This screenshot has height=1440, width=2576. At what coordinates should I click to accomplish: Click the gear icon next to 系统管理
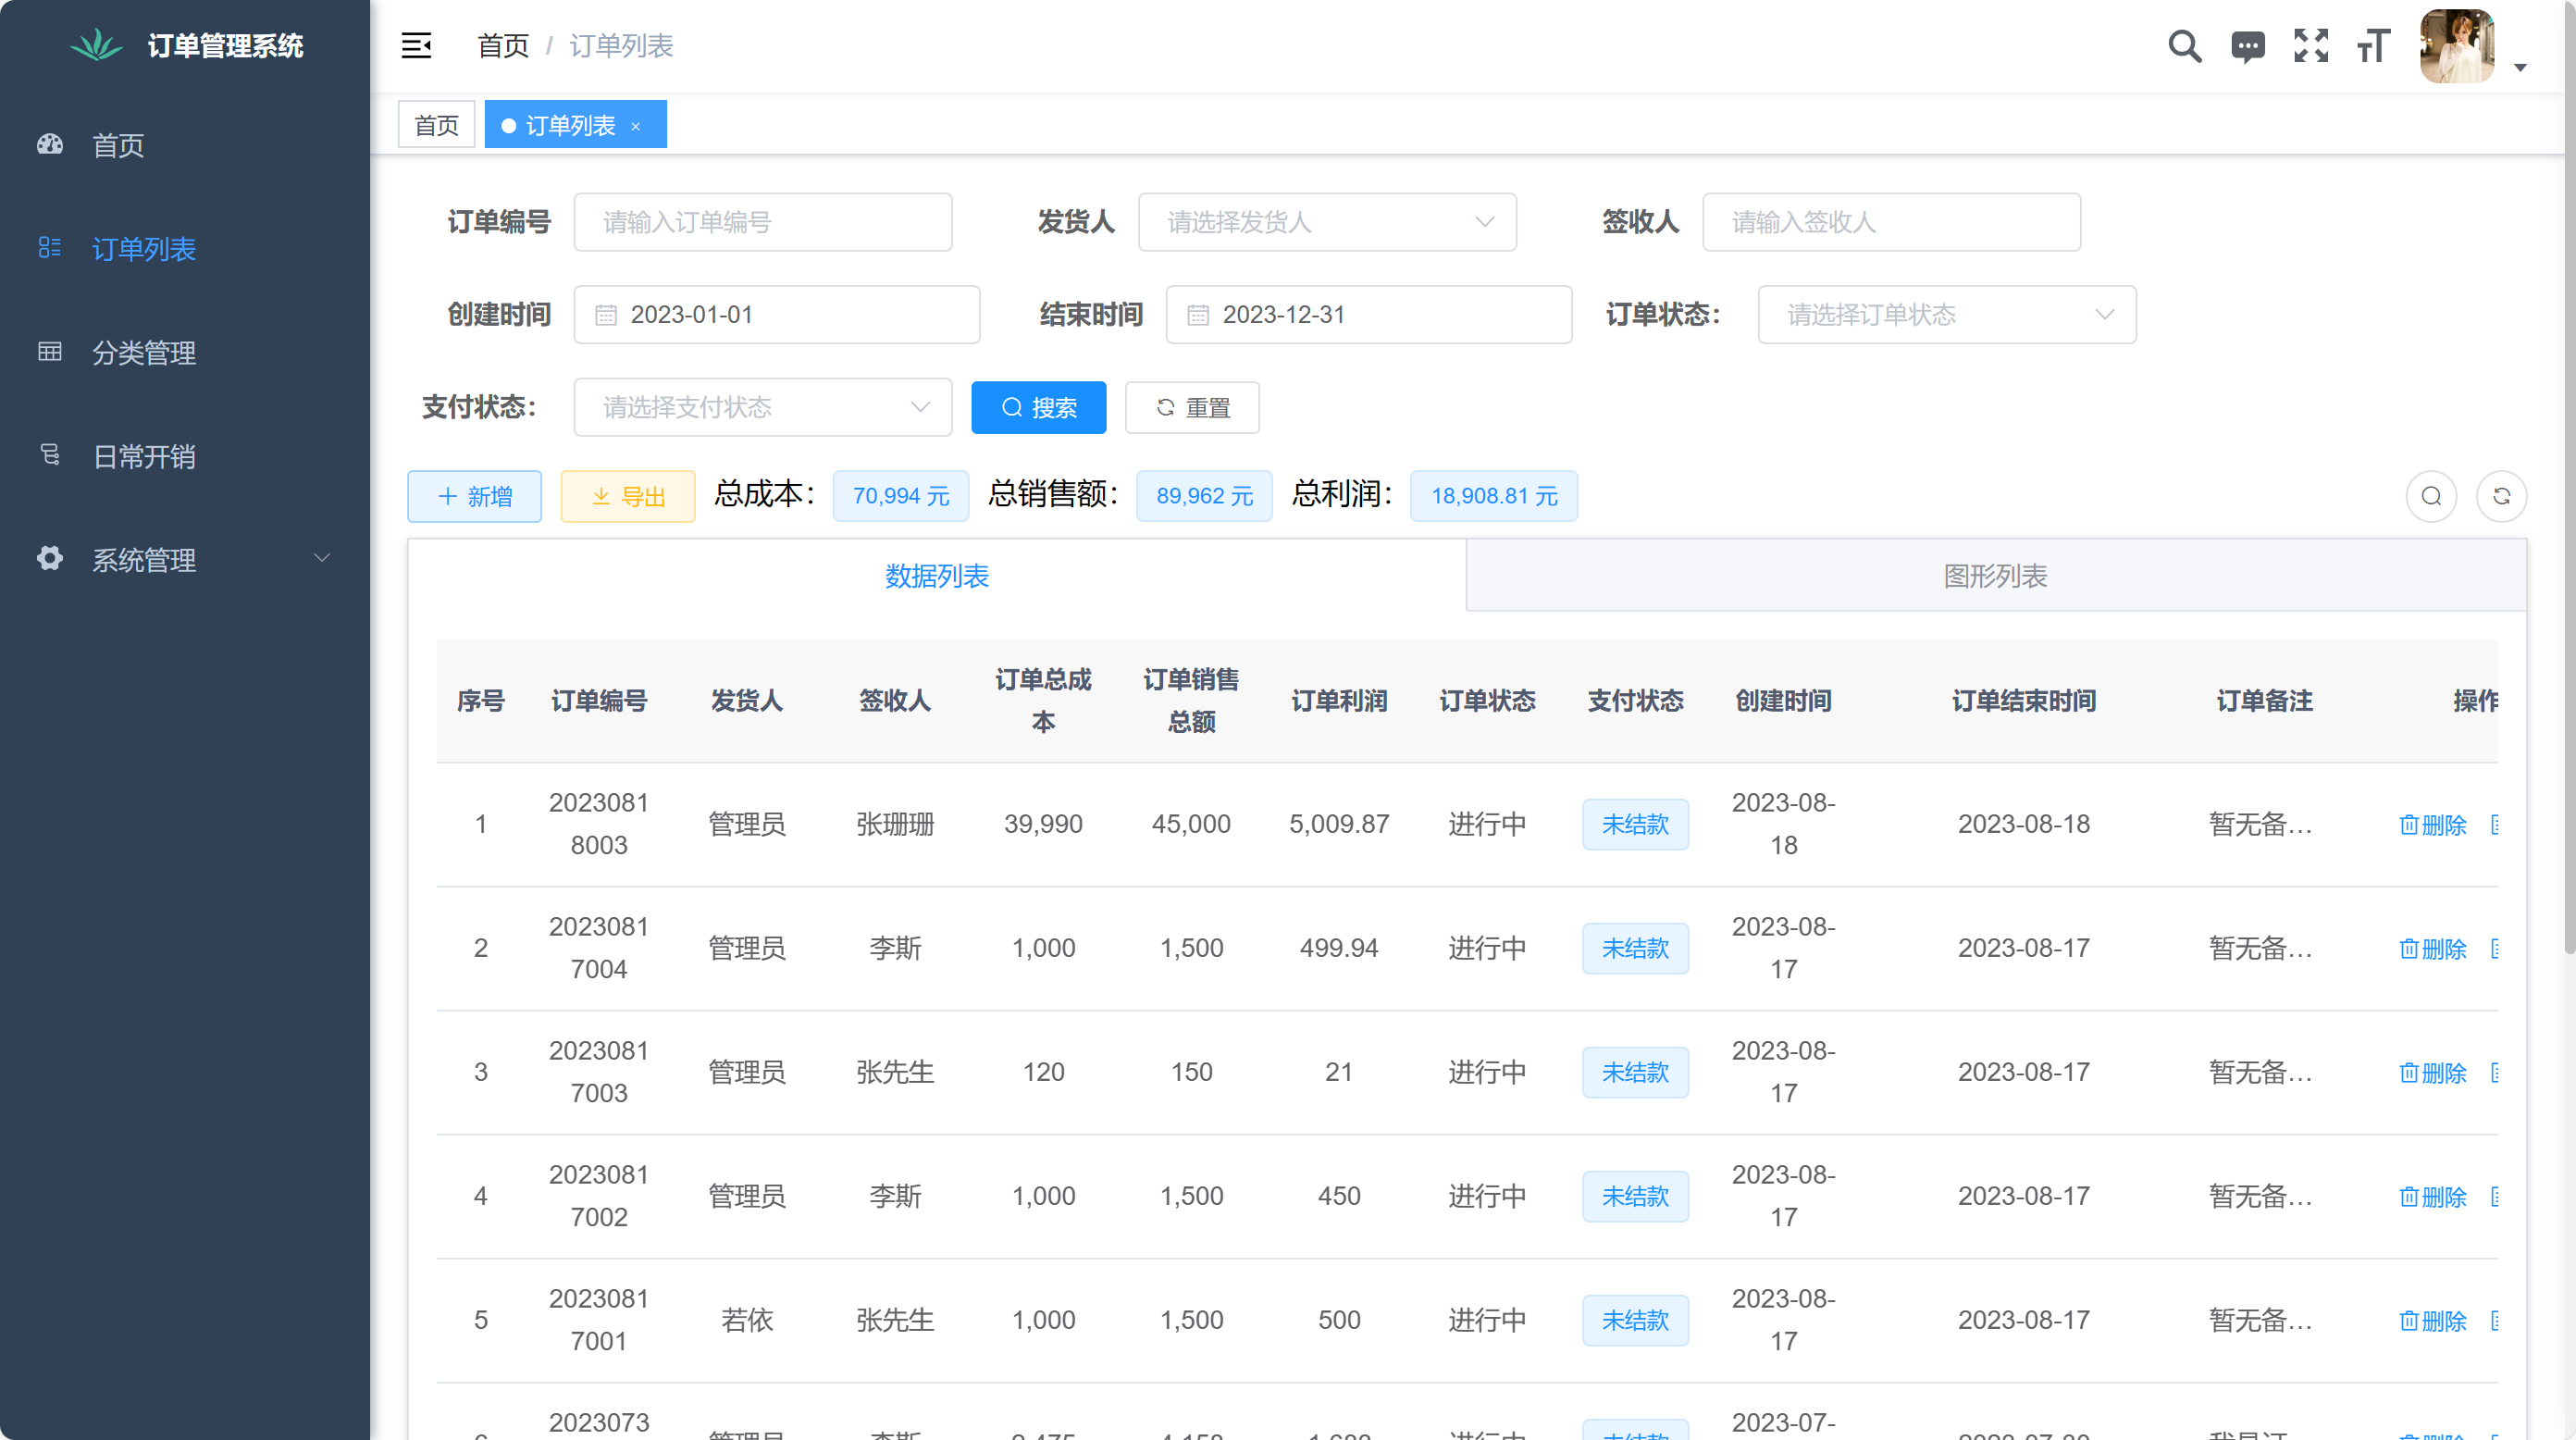(50, 558)
